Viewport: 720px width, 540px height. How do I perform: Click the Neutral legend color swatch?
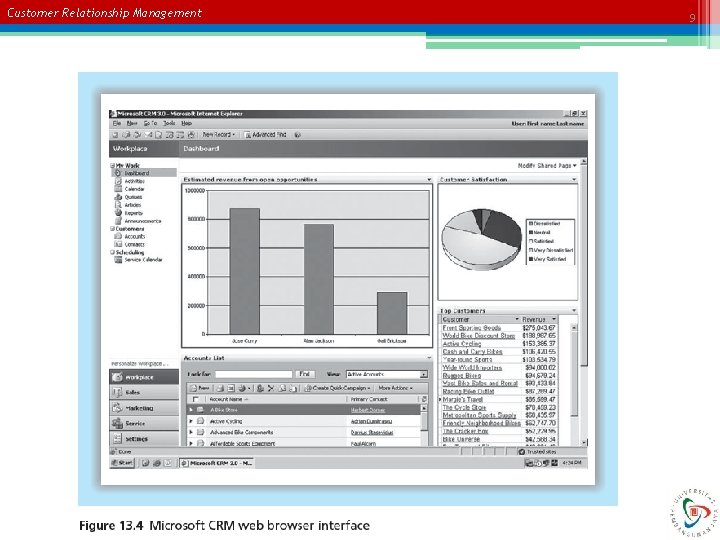531,232
